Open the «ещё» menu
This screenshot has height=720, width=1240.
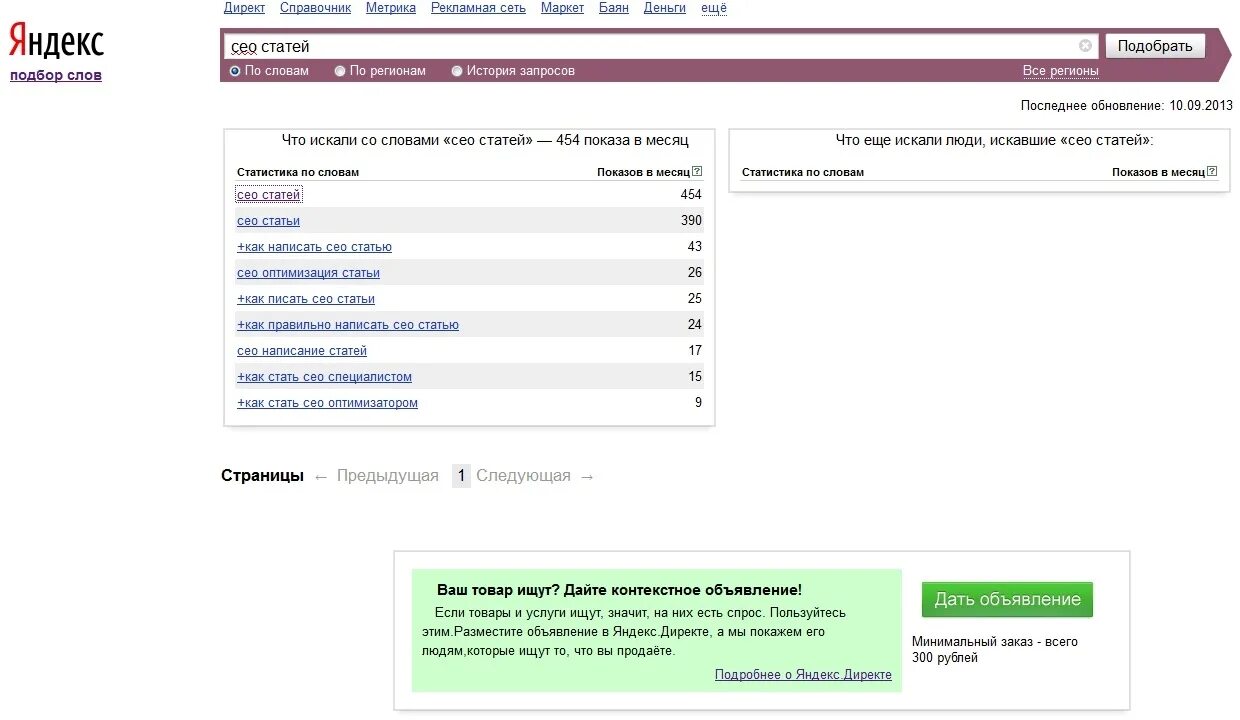pos(712,7)
